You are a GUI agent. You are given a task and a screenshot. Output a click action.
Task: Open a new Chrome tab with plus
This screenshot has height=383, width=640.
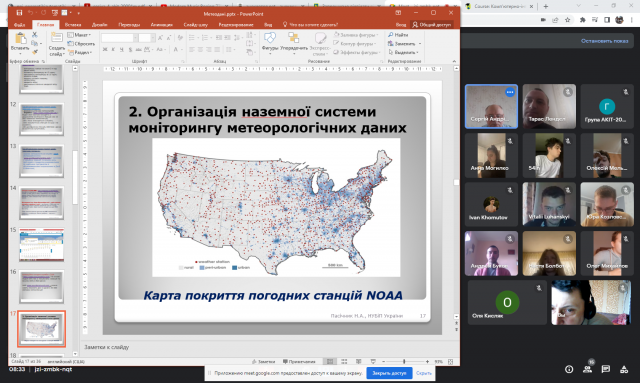pyautogui.click(x=546, y=6)
